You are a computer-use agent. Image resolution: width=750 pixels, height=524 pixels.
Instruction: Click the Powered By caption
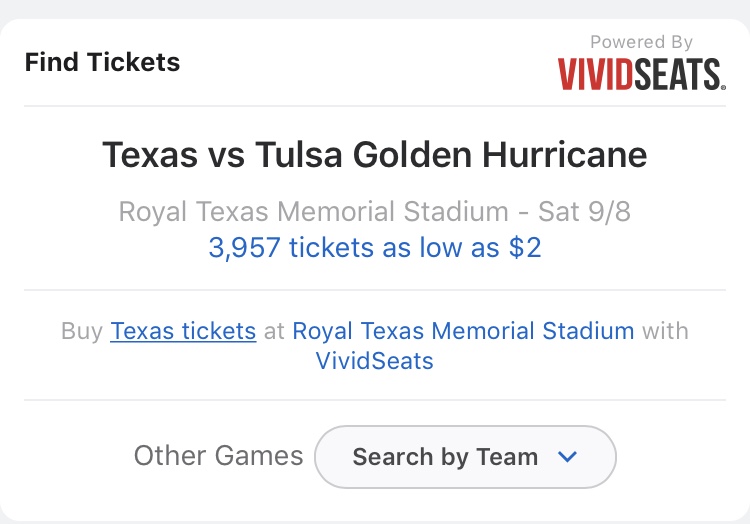[641, 42]
